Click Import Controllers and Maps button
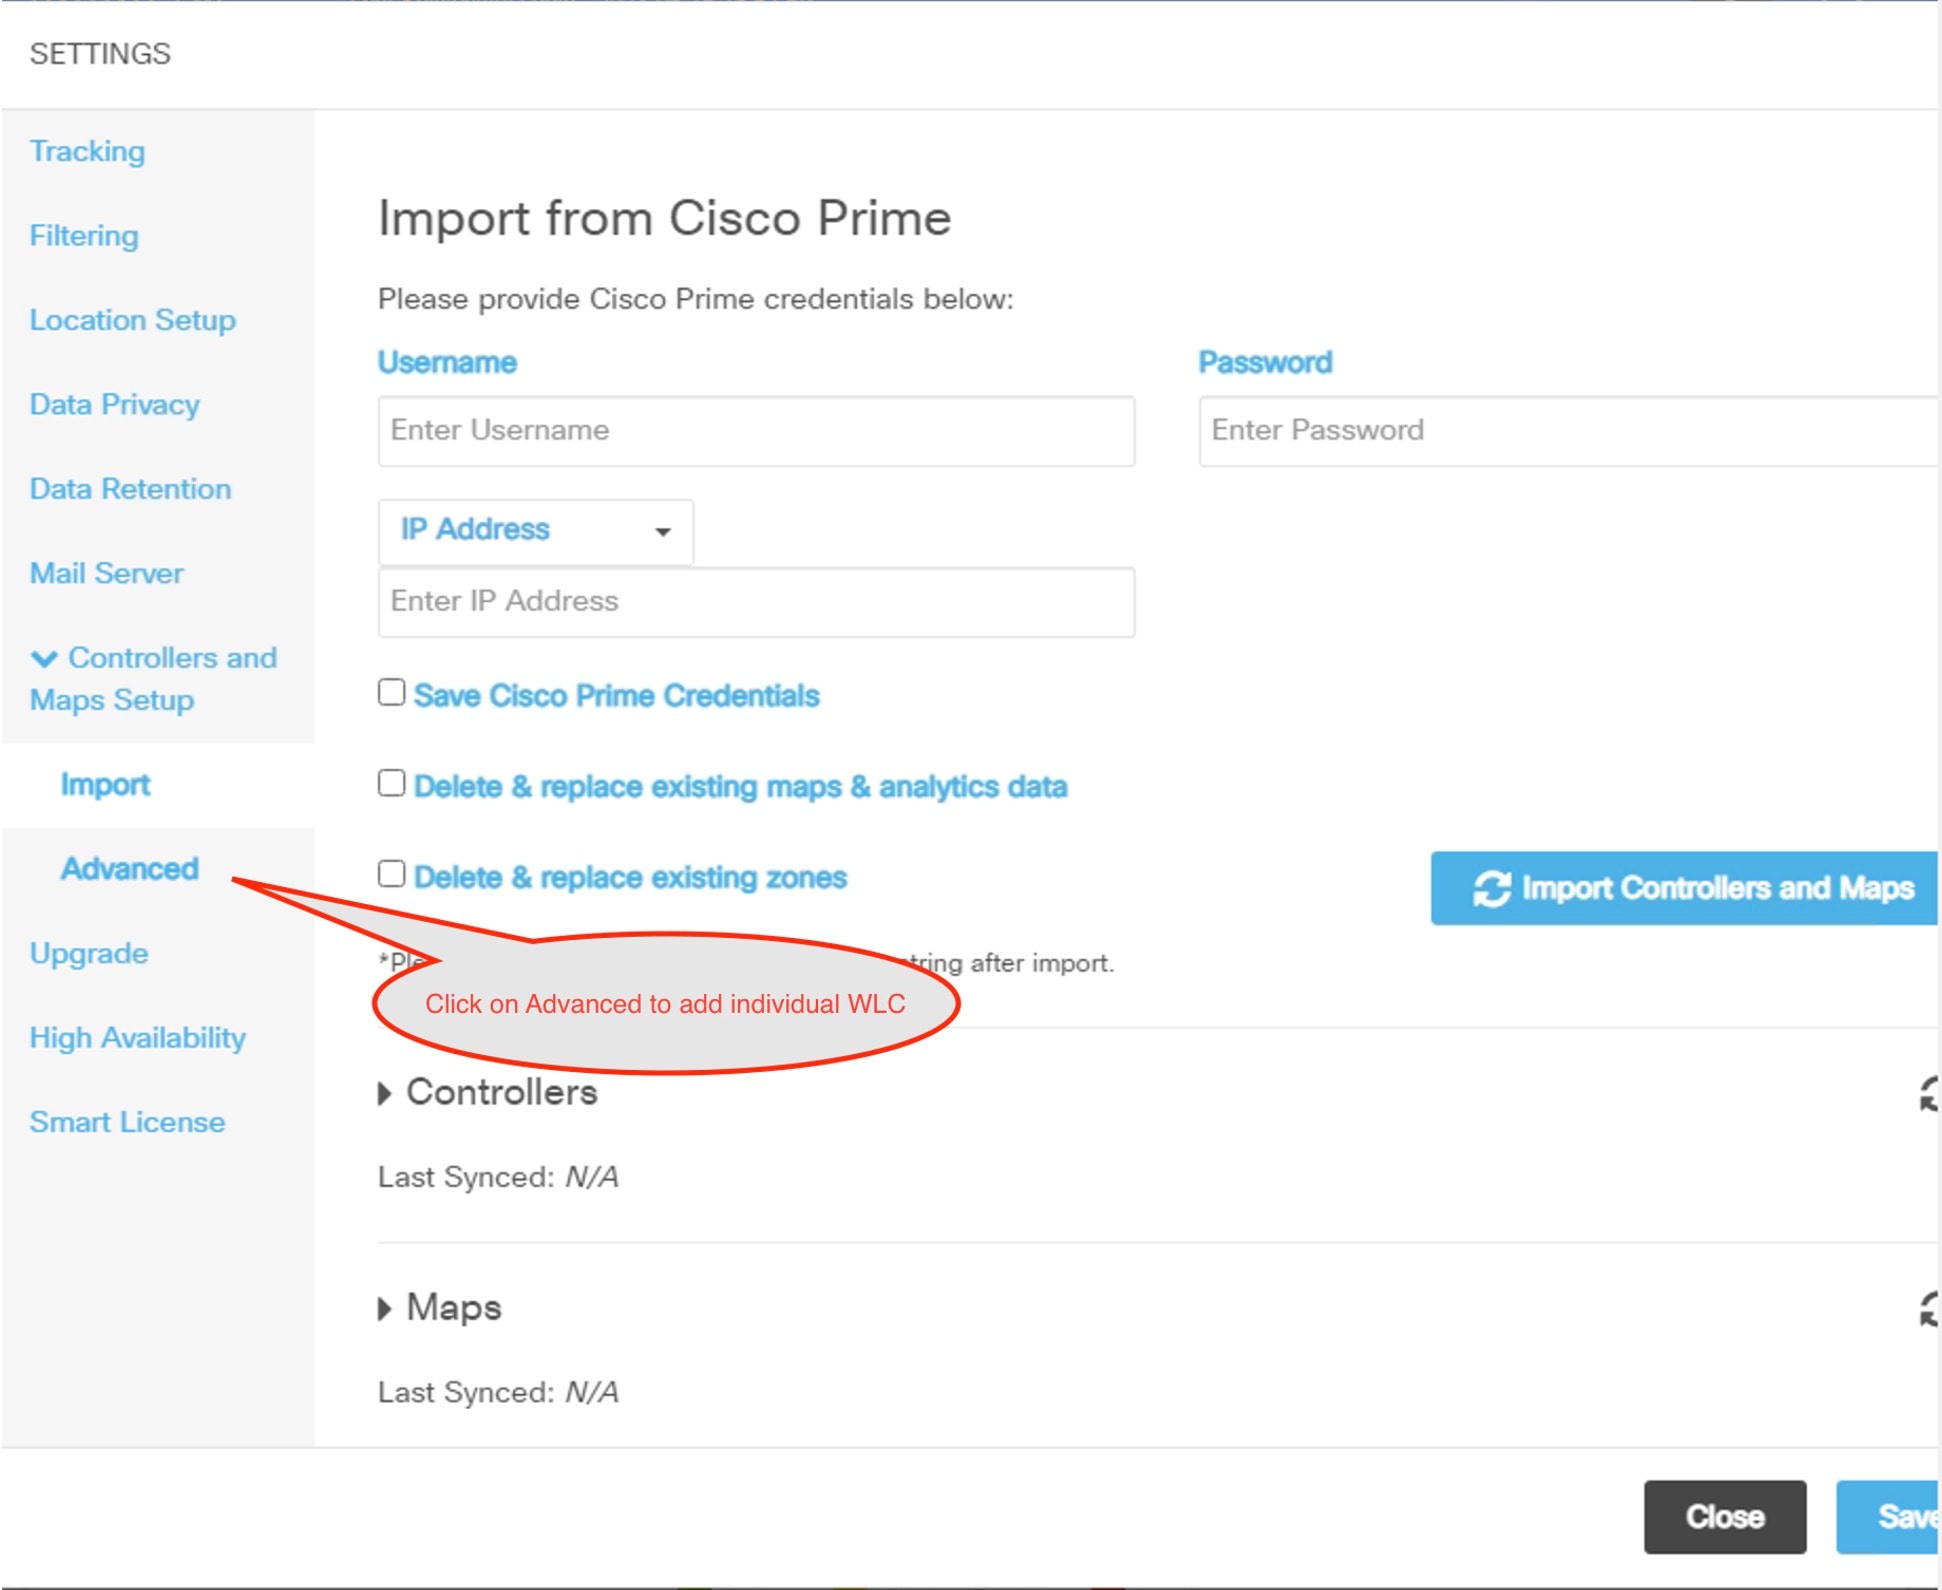1942x1590 pixels. 1685,888
